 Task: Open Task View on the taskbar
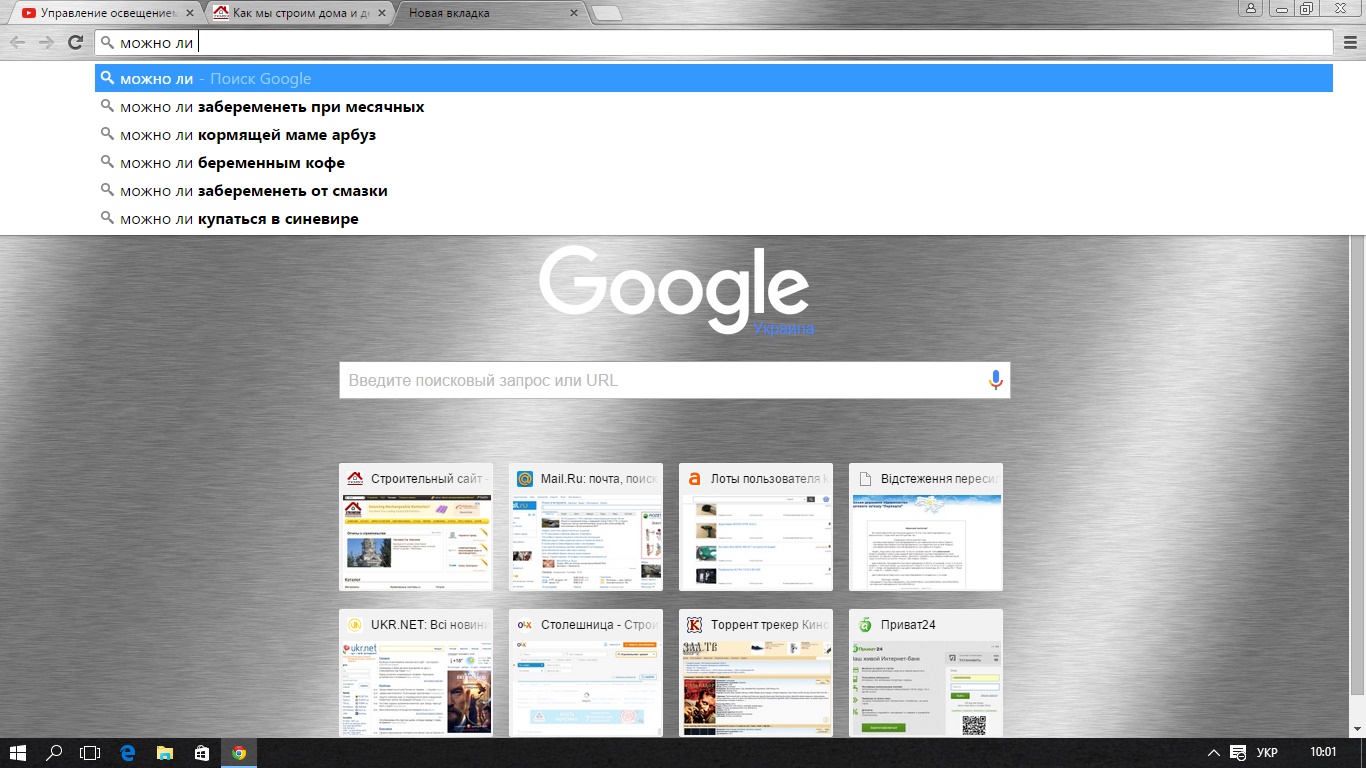pos(90,752)
